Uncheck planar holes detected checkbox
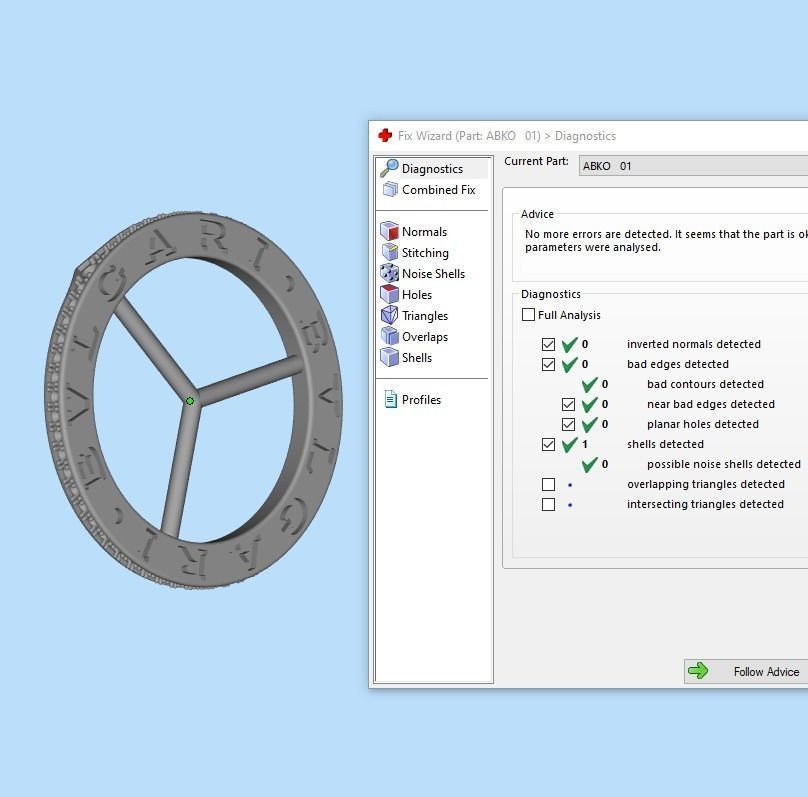 (568, 425)
